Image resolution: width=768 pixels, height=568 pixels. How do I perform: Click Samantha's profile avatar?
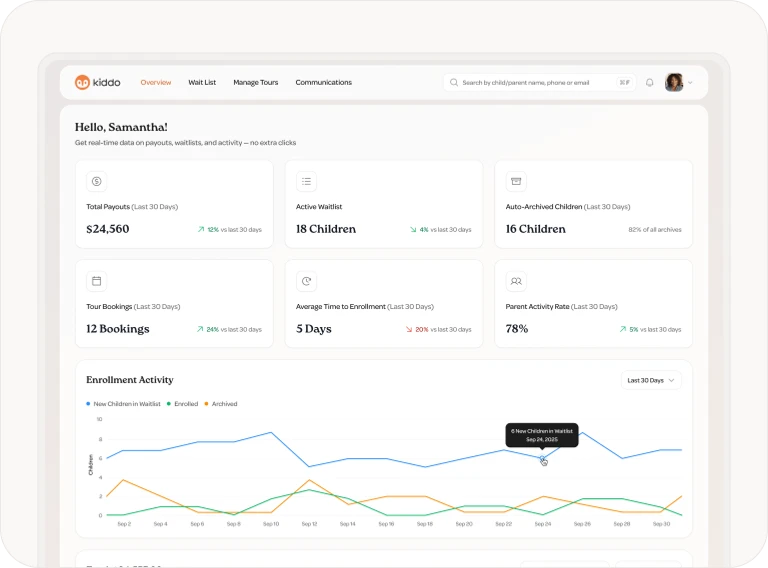674,82
